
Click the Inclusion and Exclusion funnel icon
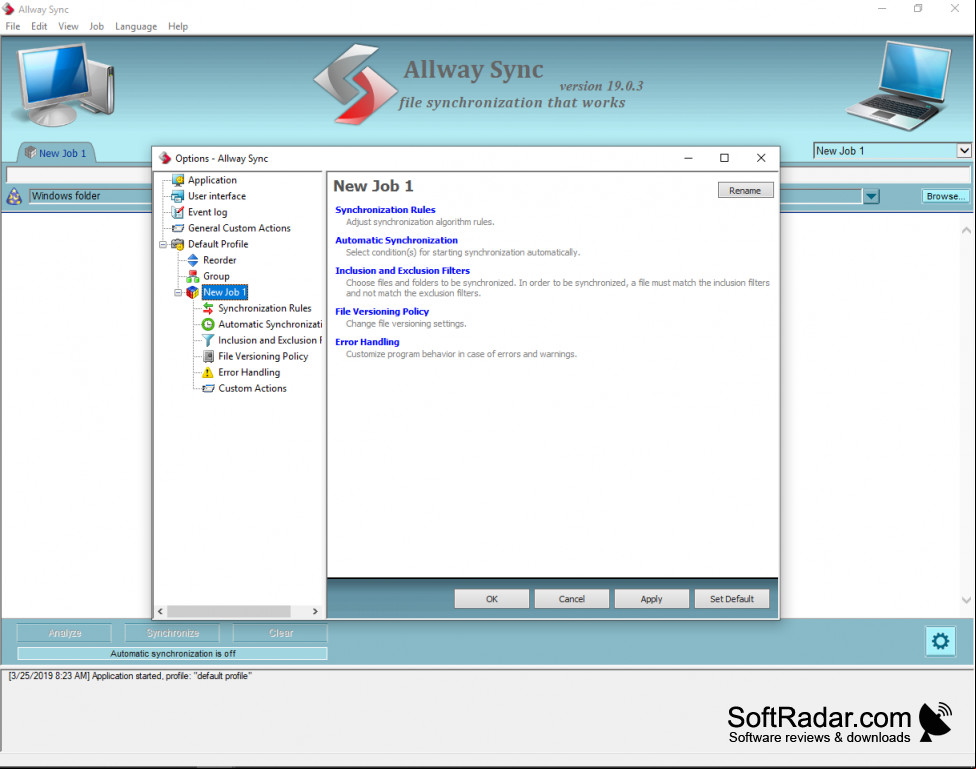click(x=208, y=341)
